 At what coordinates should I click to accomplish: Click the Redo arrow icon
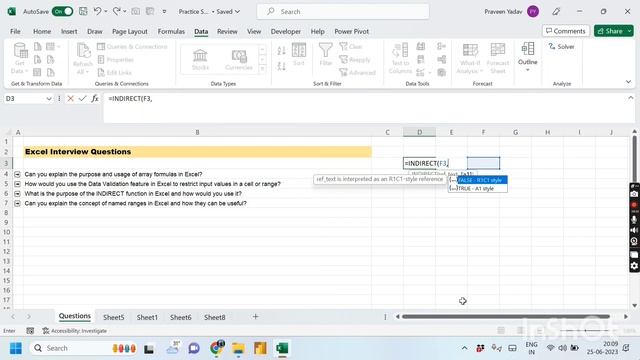coord(116,11)
